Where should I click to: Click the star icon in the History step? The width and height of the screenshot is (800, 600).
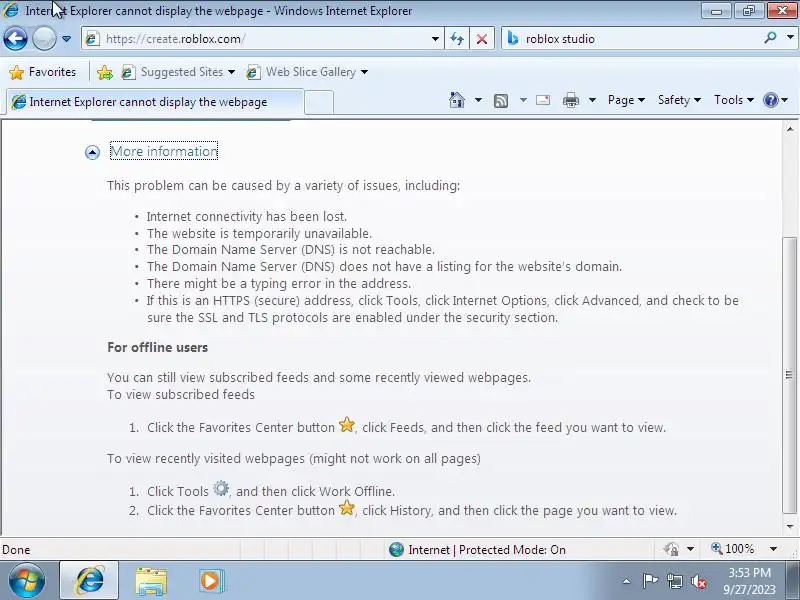tap(346, 508)
